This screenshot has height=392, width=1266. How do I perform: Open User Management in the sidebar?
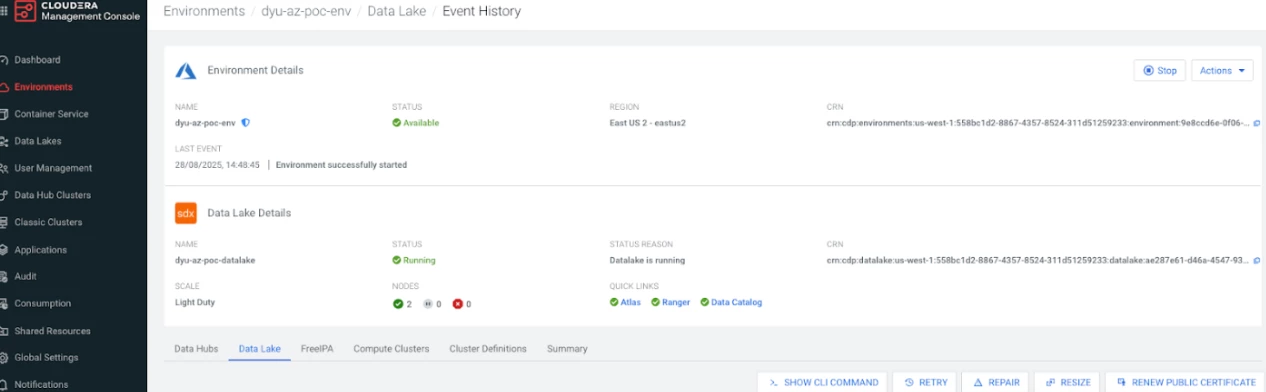click(52, 168)
